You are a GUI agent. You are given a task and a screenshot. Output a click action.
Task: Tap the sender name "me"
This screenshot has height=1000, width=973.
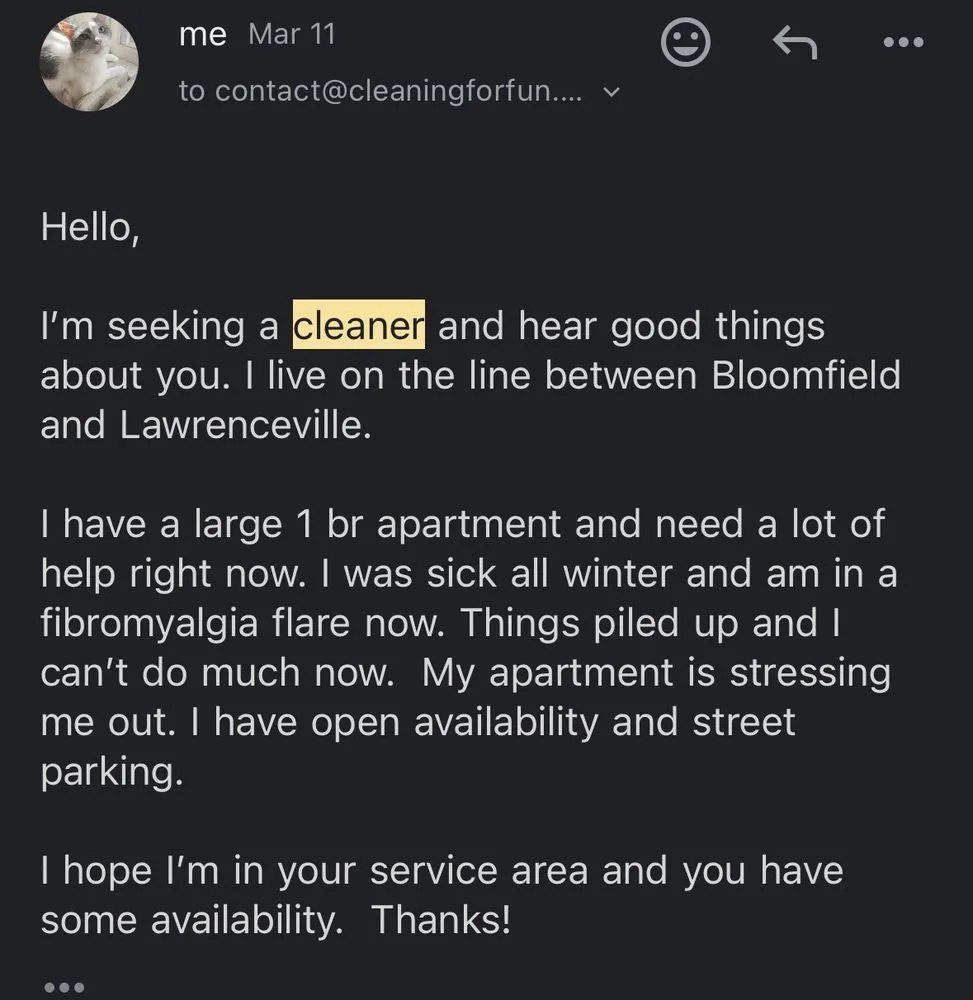(x=203, y=34)
